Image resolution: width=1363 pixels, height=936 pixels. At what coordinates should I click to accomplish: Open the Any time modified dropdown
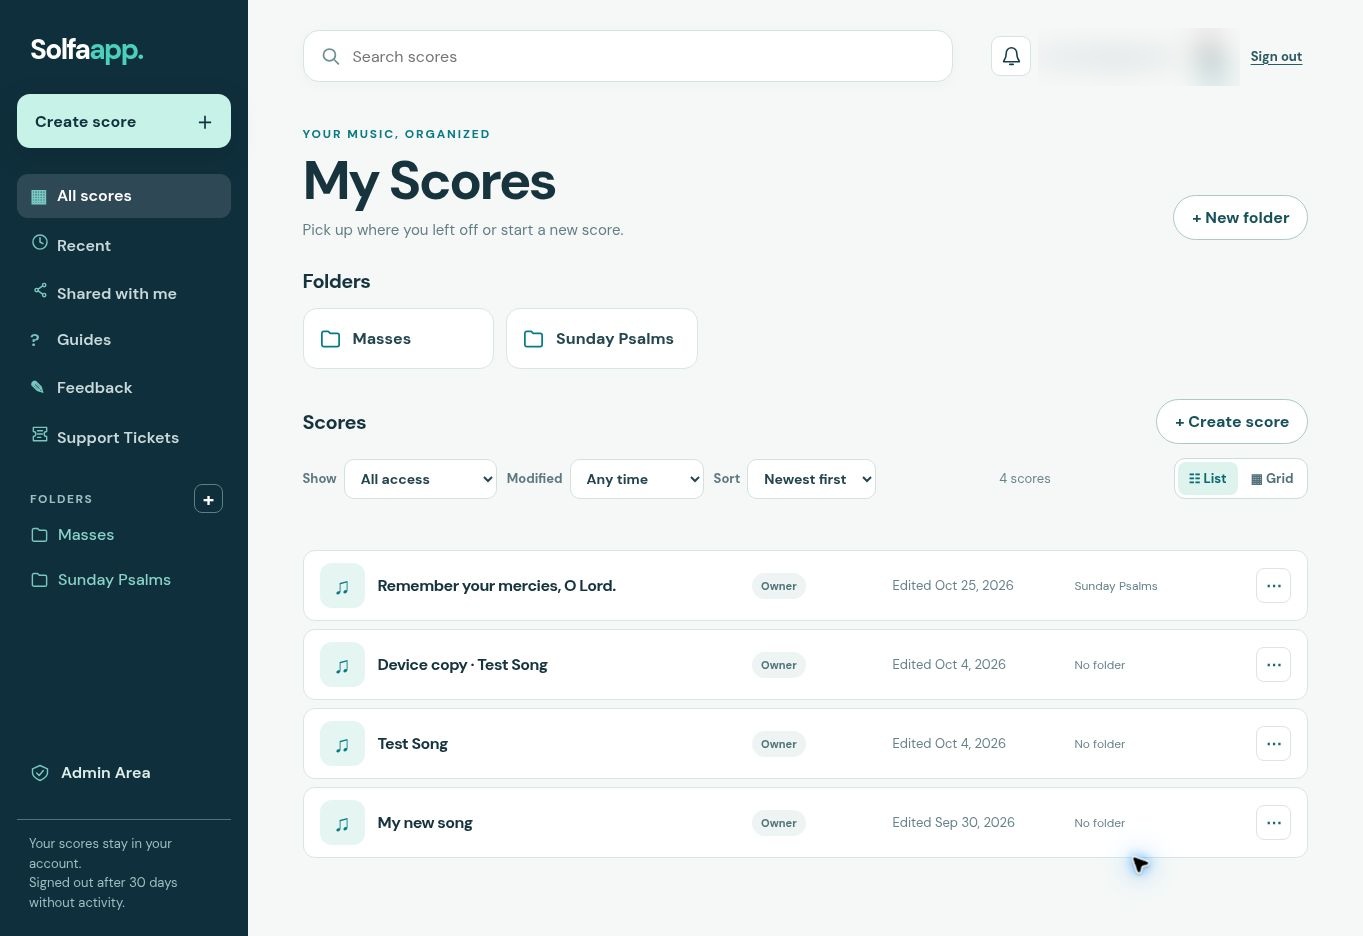tap(637, 479)
